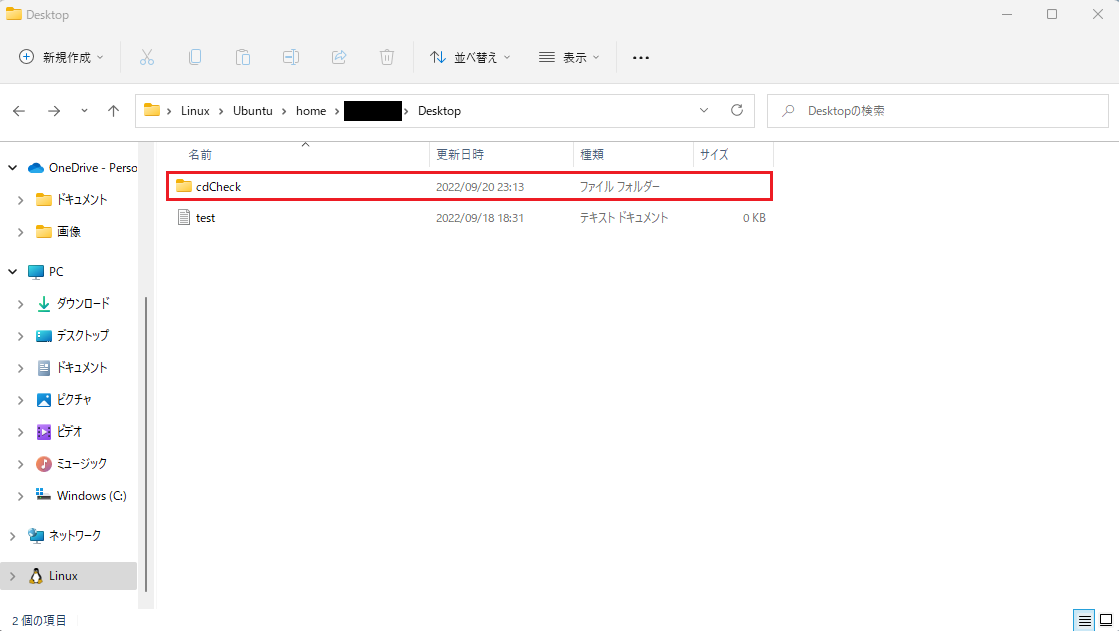Open the three-dot See more menu
This screenshot has height=631, width=1119.
641,58
